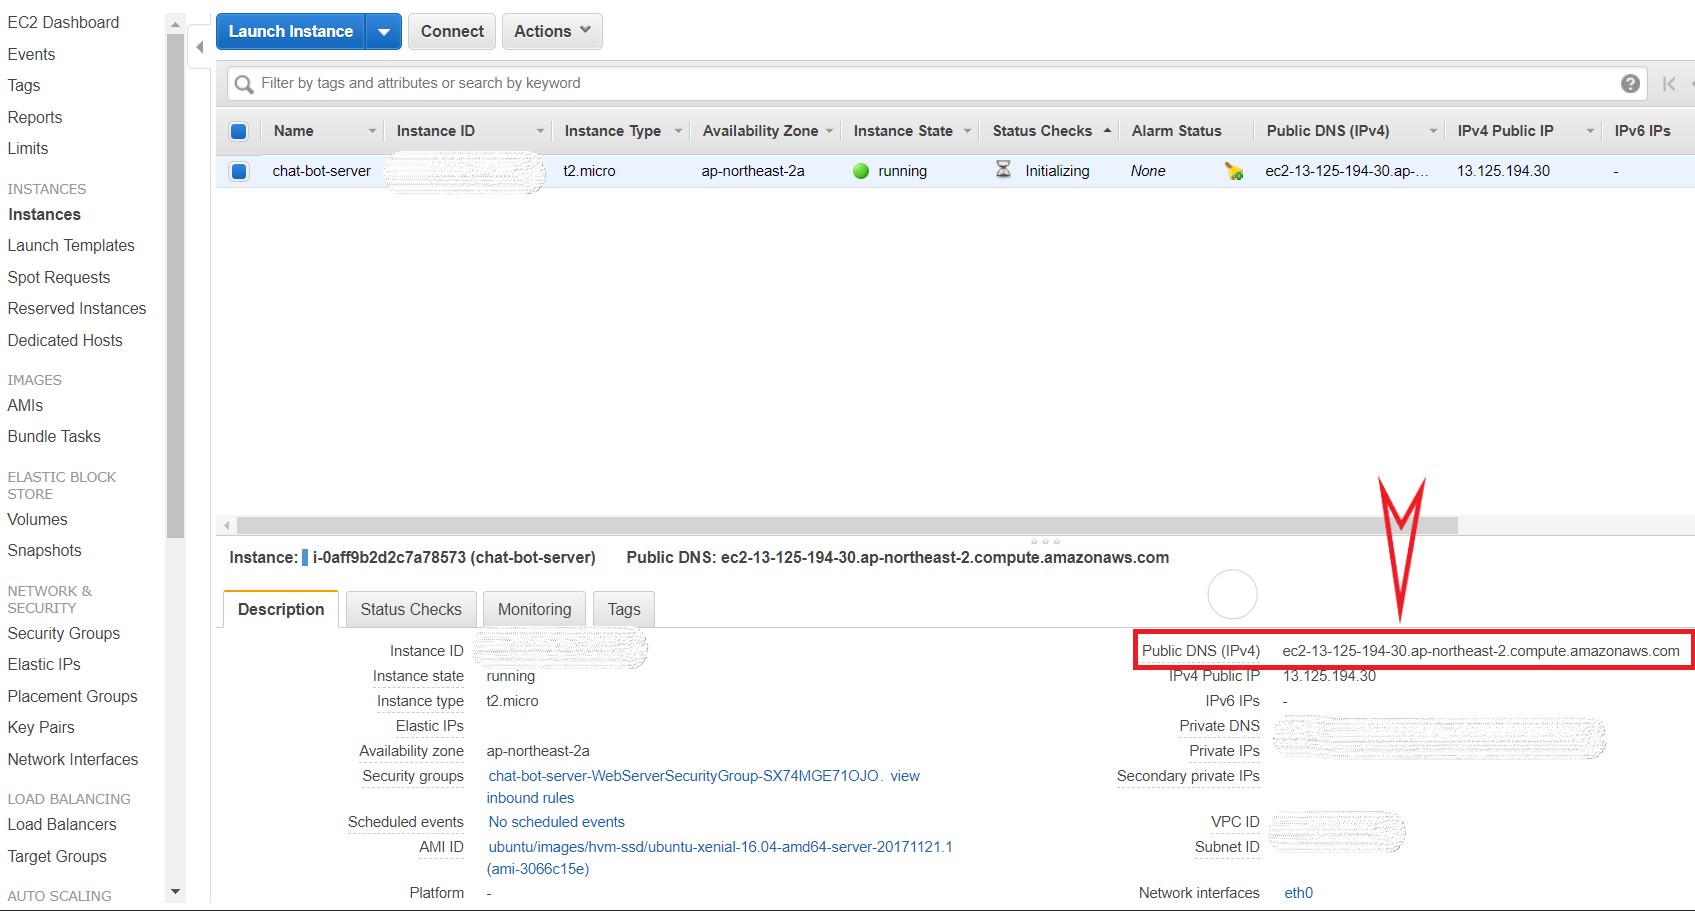Collapse the left navigation pane arrow
Screen dimensions: 1695x911
click(200, 47)
